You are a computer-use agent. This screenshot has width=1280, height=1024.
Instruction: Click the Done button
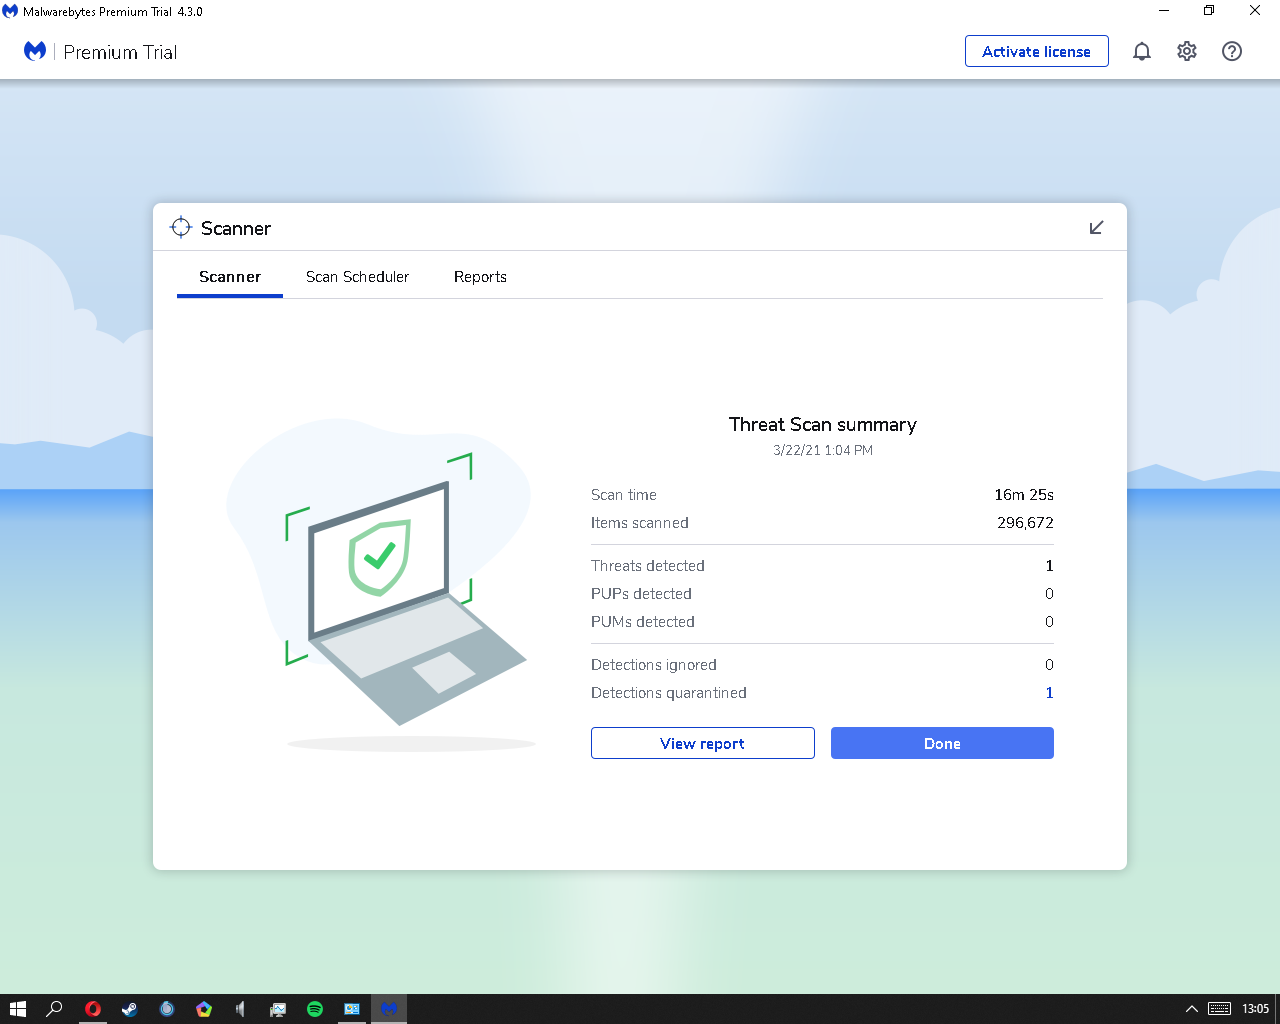point(942,743)
